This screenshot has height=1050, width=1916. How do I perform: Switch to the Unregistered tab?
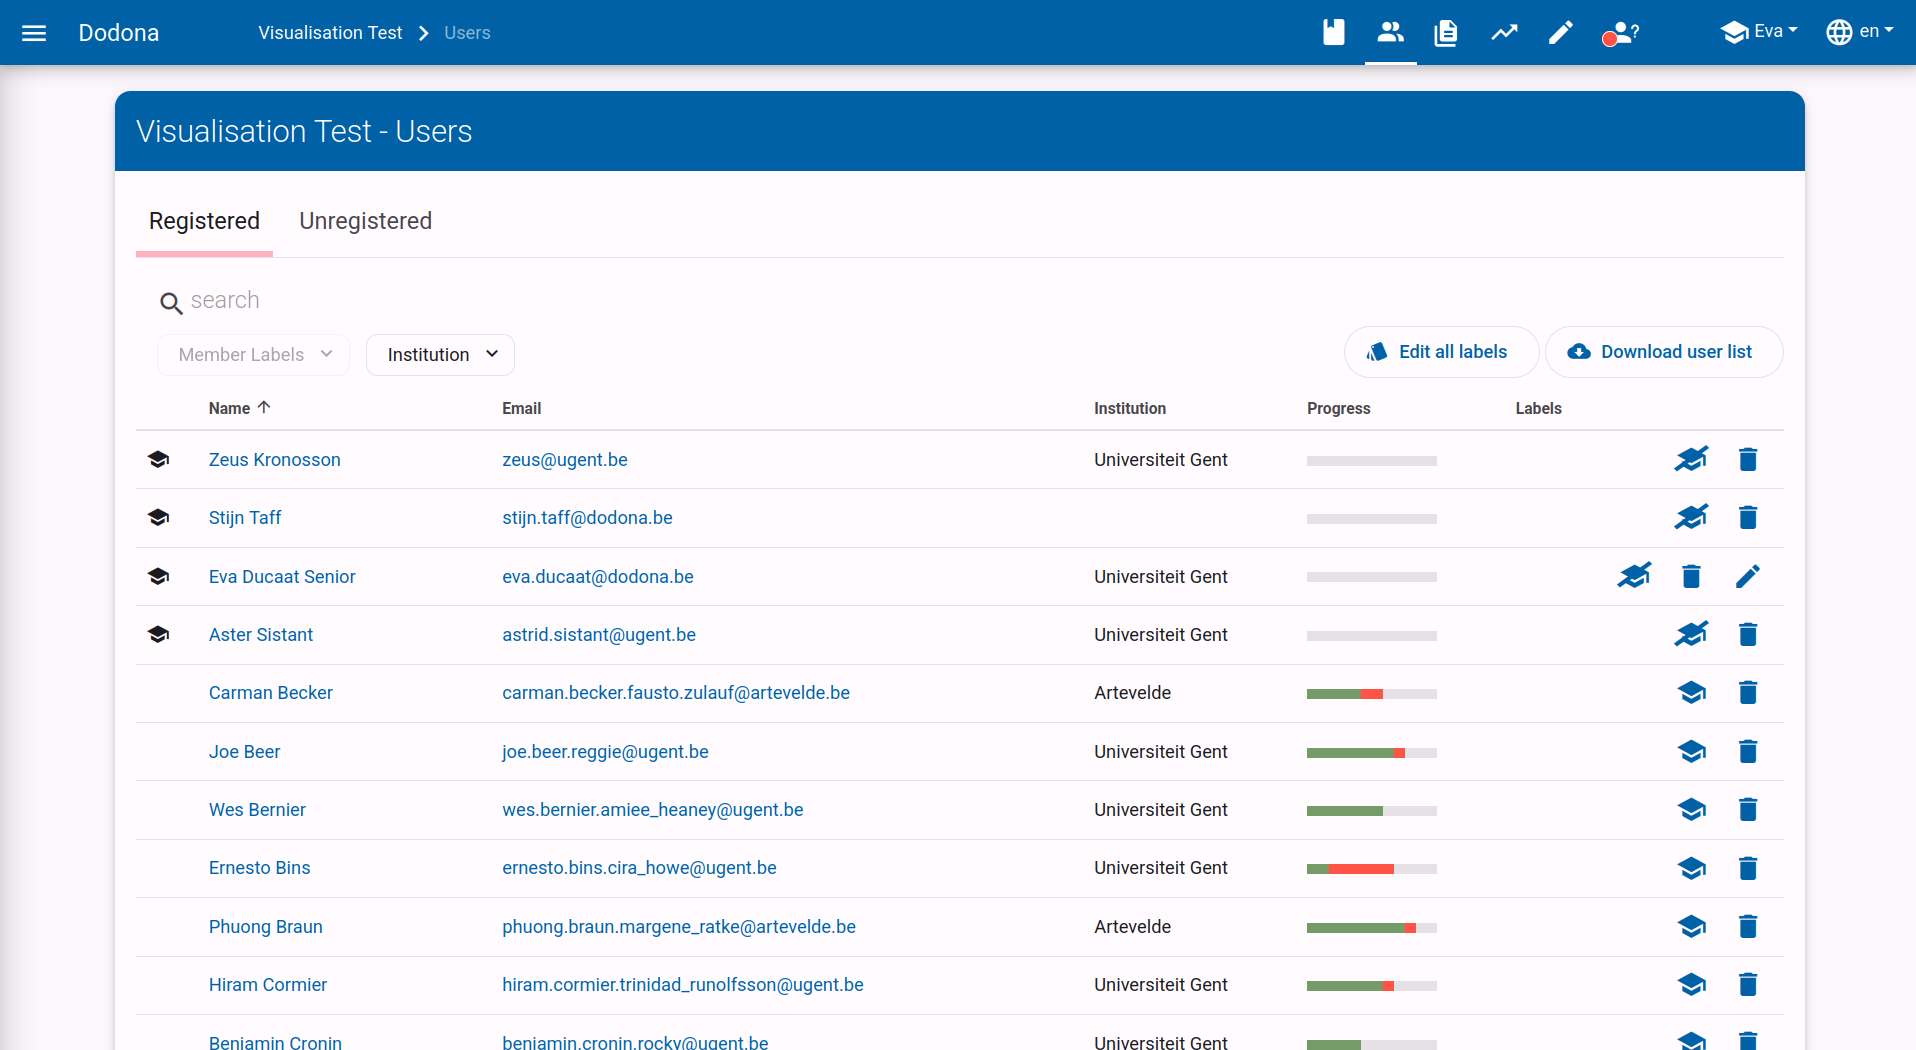pyautogui.click(x=365, y=221)
